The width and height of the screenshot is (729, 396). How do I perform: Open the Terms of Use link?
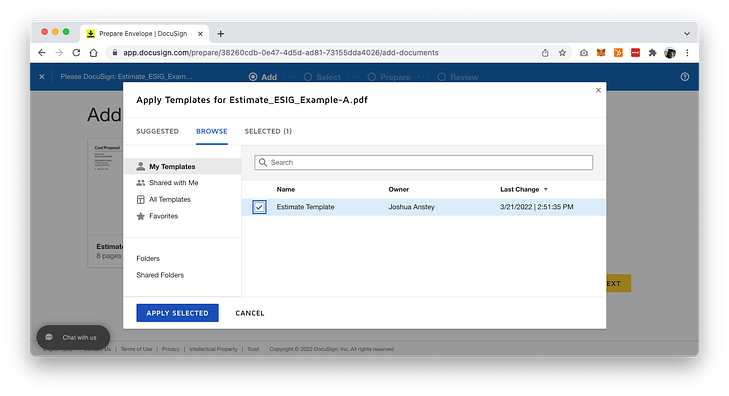(x=136, y=349)
